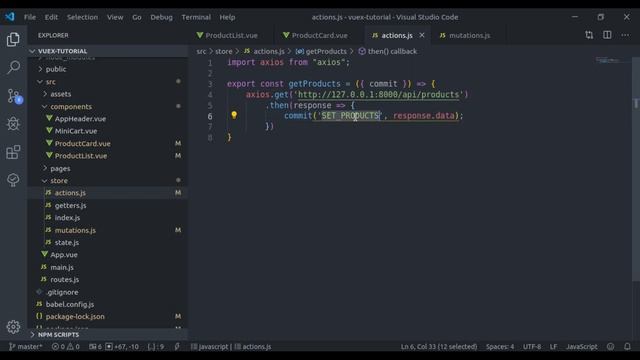This screenshot has height=360, width=640.
Task: Change the UTF-8 file encoding
Action: pyautogui.click(x=532, y=347)
